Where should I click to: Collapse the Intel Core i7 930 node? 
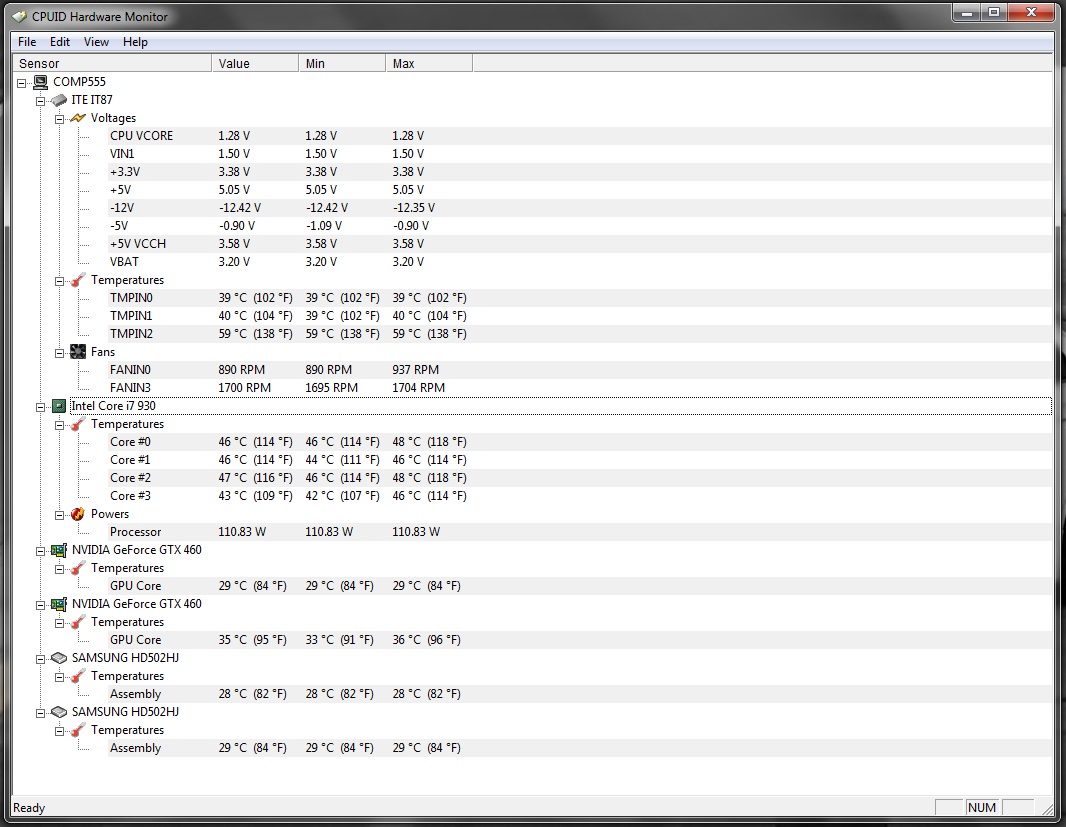click(x=40, y=407)
